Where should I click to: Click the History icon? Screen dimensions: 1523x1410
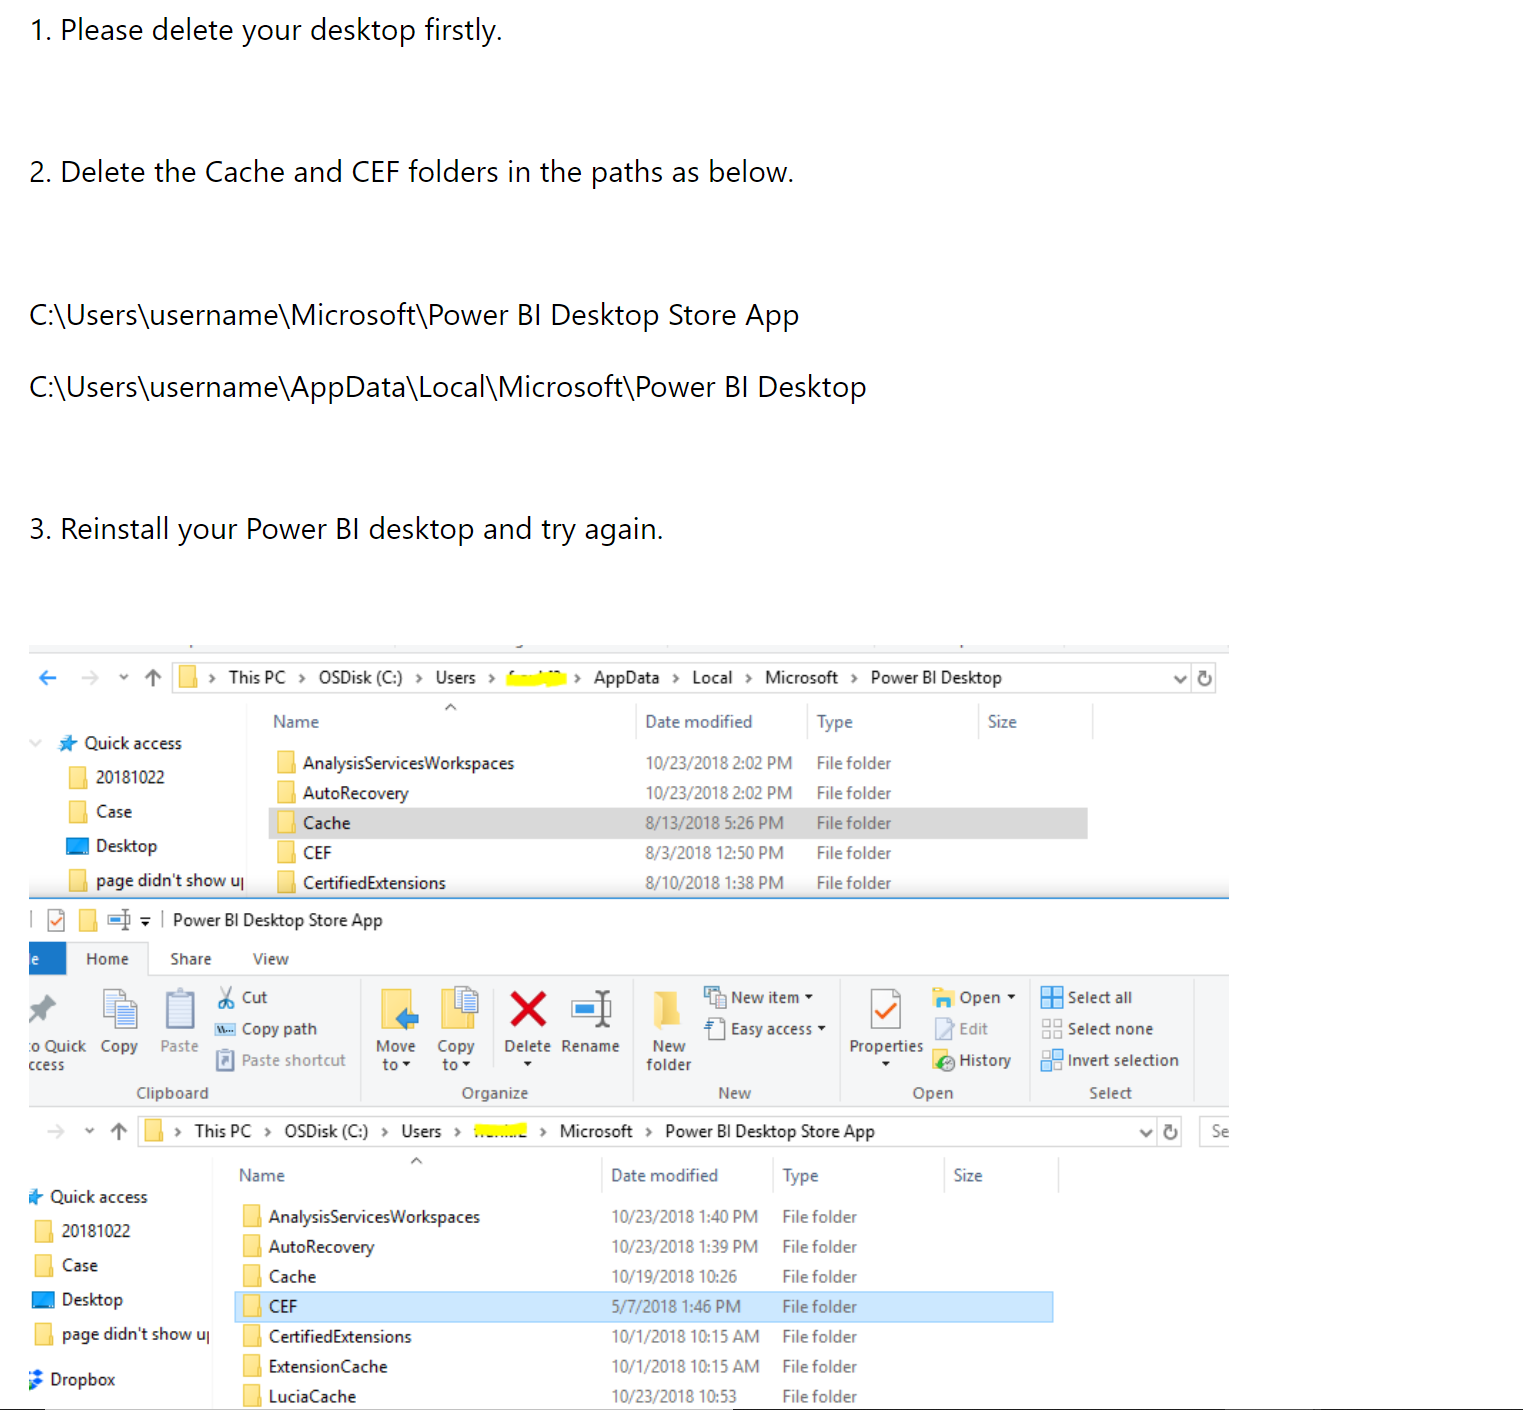tap(943, 1060)
